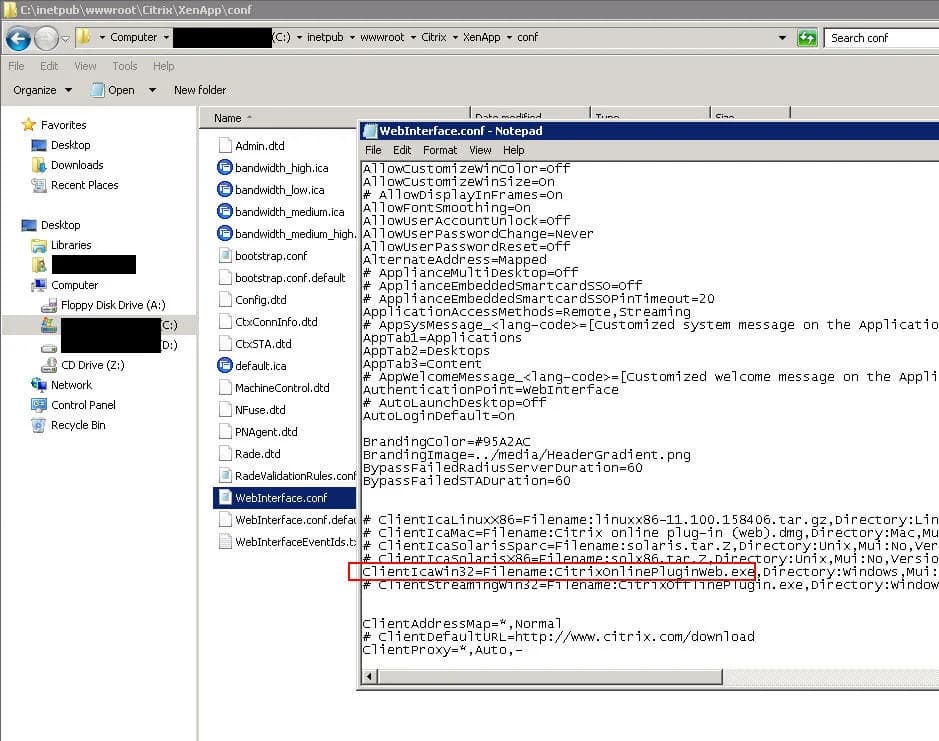Screen dimensions: 939x741
Task: Select the bandwidth_low.ica file icon
Action: [x=225, y=189]
